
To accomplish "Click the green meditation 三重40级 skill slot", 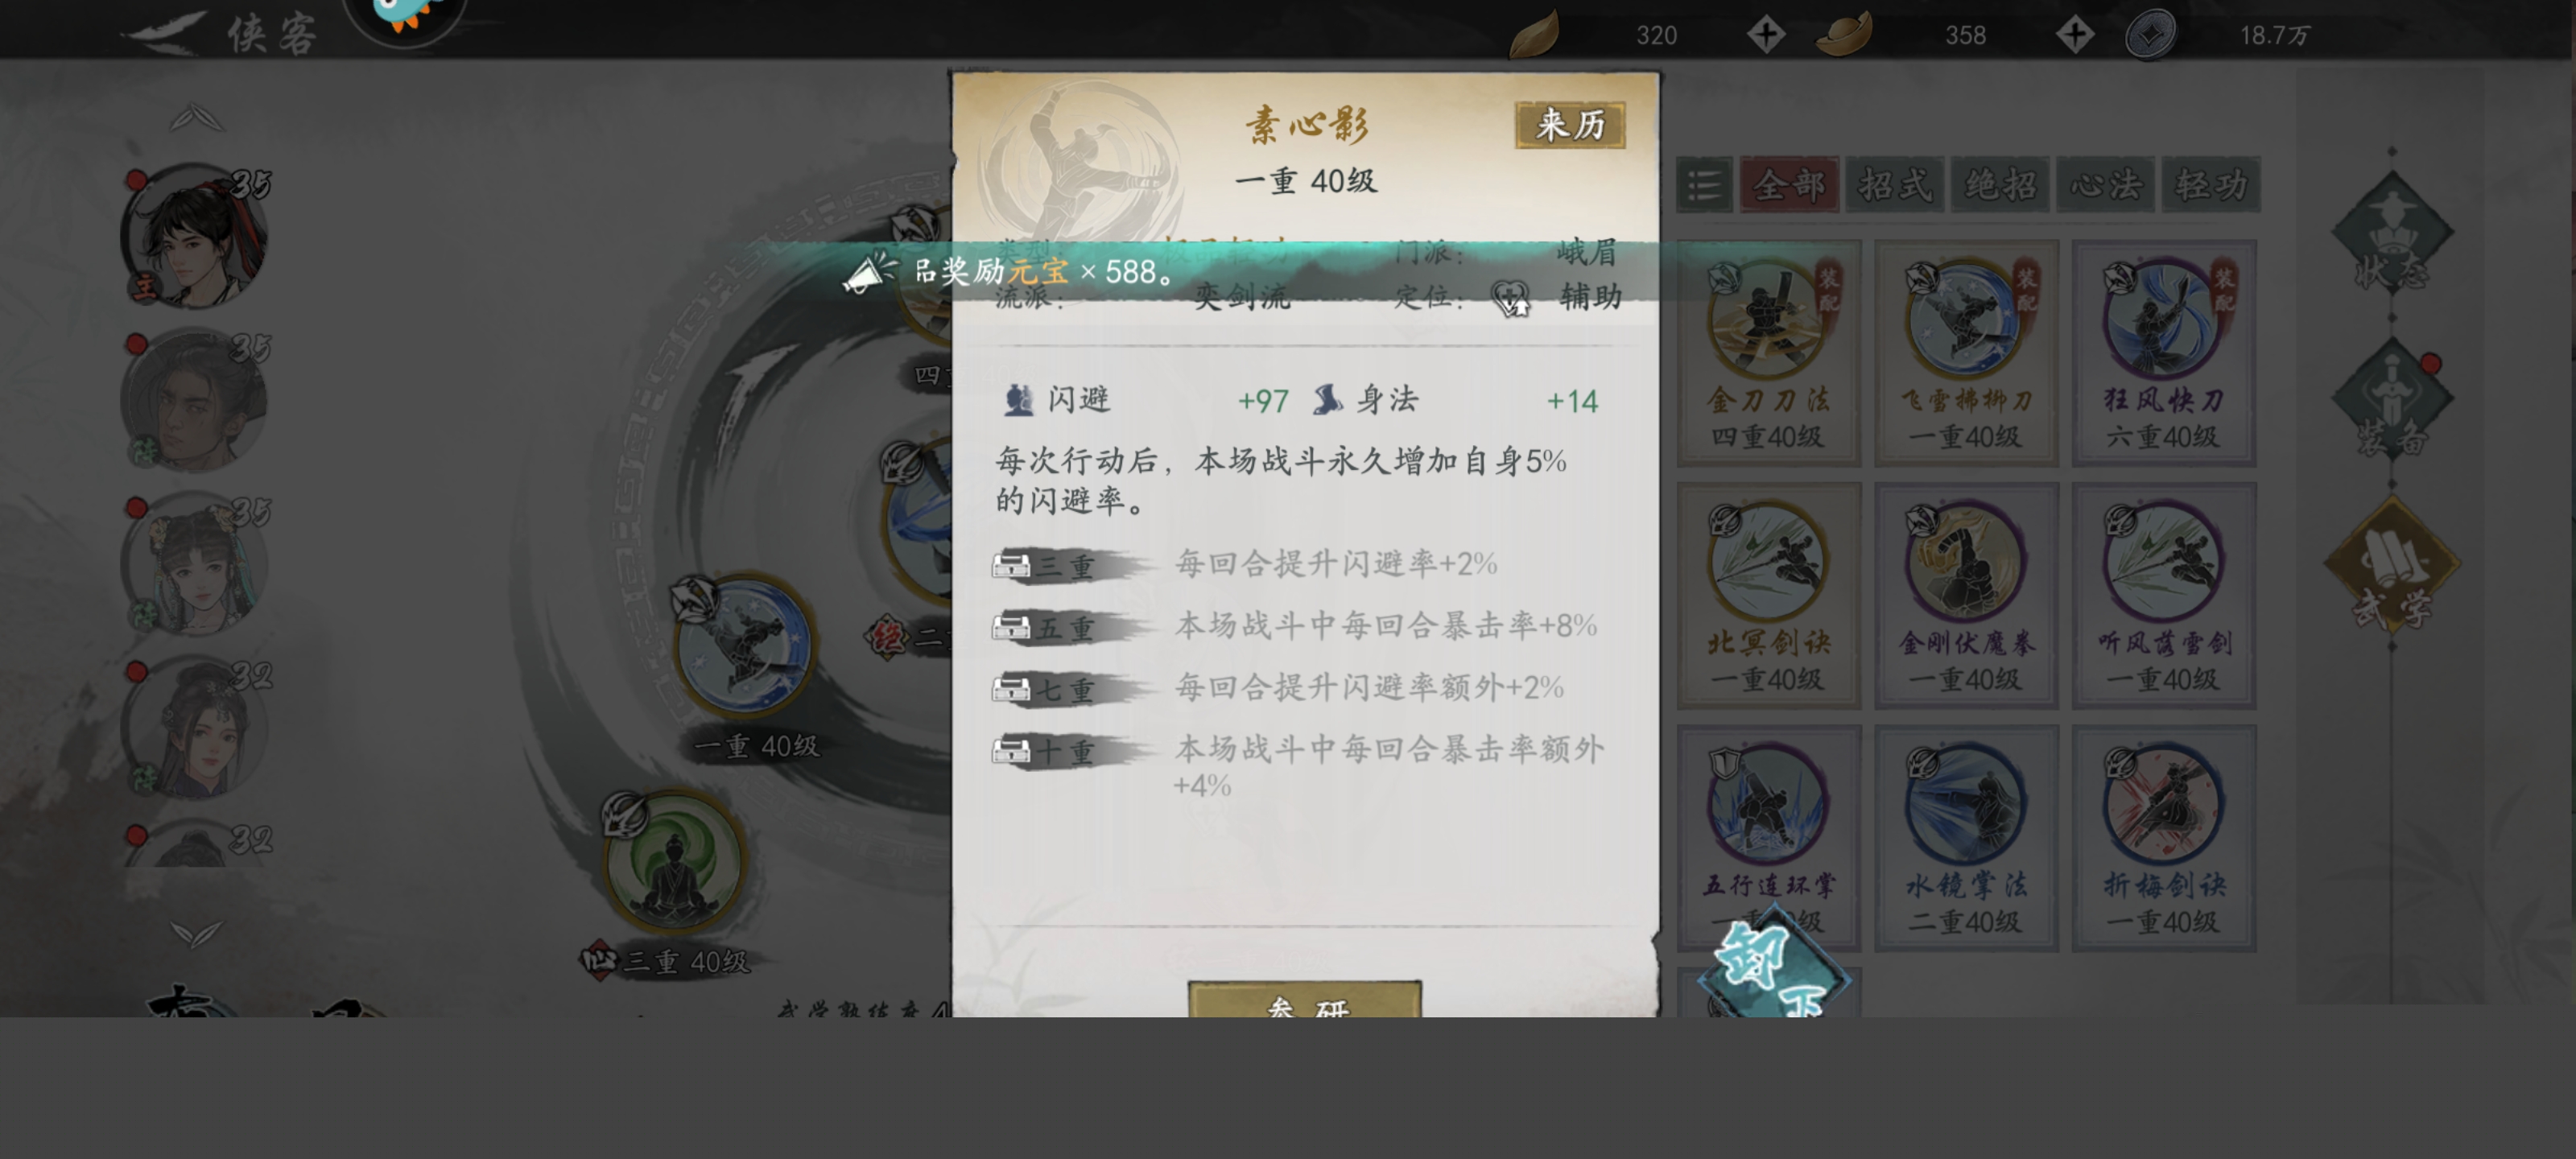I will click(x=674, y=862).
